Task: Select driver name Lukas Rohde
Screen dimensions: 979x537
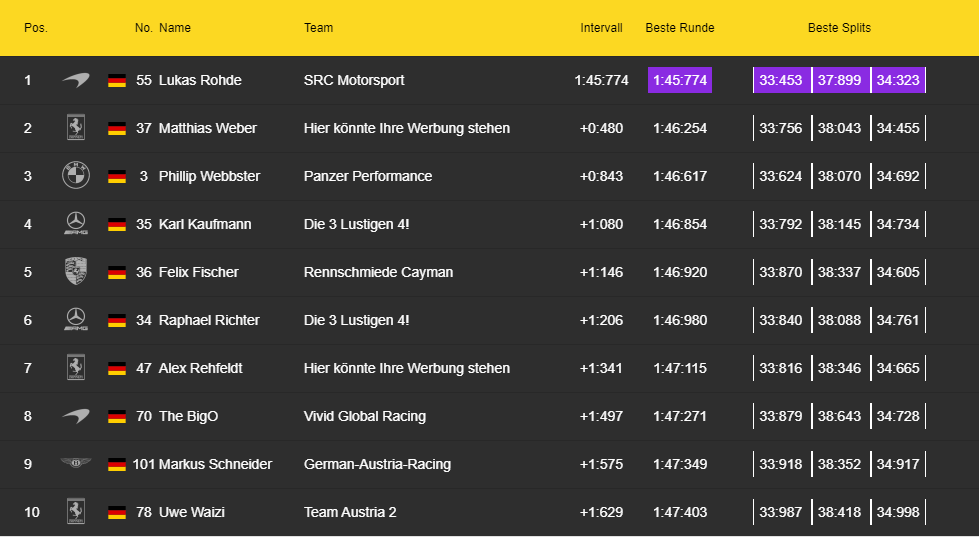Action: click(200, 80)
